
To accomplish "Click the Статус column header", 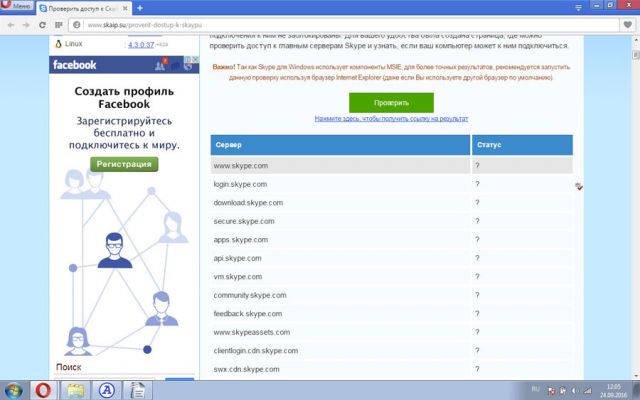I will [522, 145].
